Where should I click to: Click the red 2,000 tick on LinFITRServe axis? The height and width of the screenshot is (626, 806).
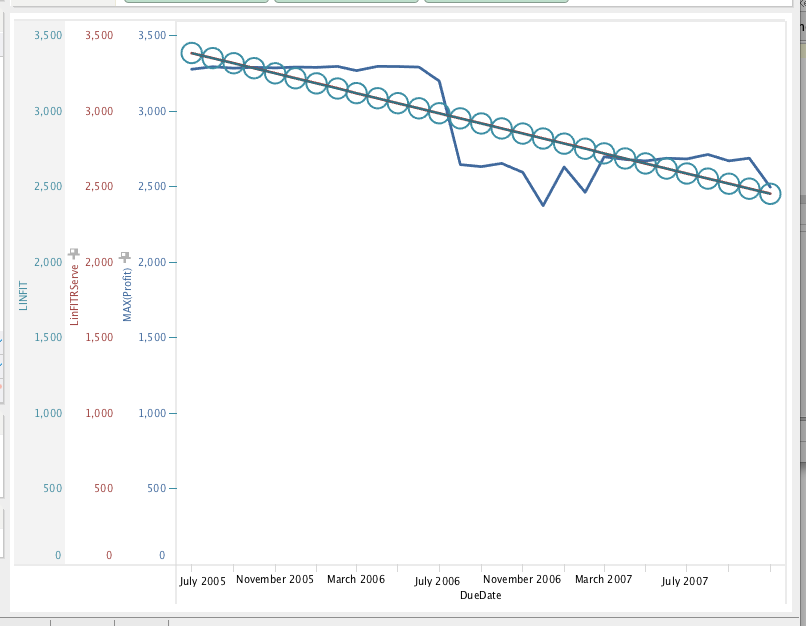tap(99, 262)
